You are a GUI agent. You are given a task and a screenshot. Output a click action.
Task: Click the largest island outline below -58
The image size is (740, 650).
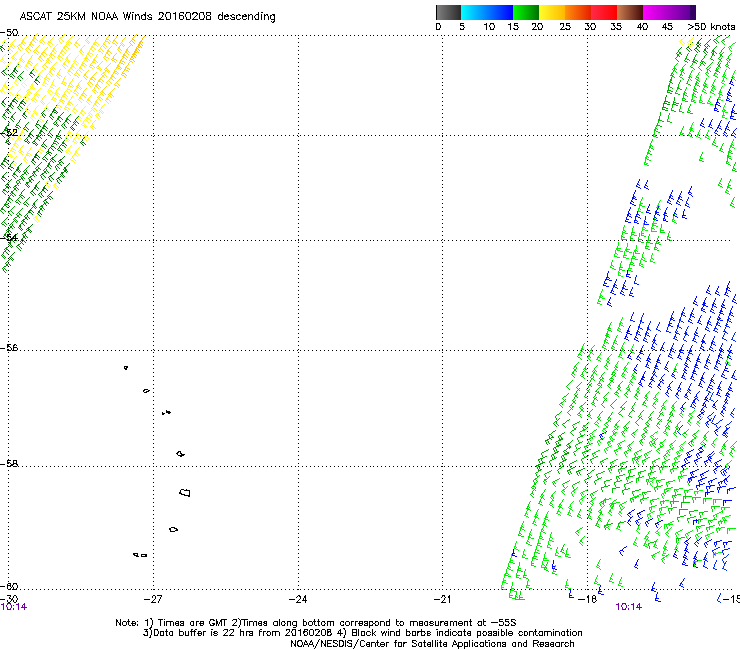click(185, 492)
